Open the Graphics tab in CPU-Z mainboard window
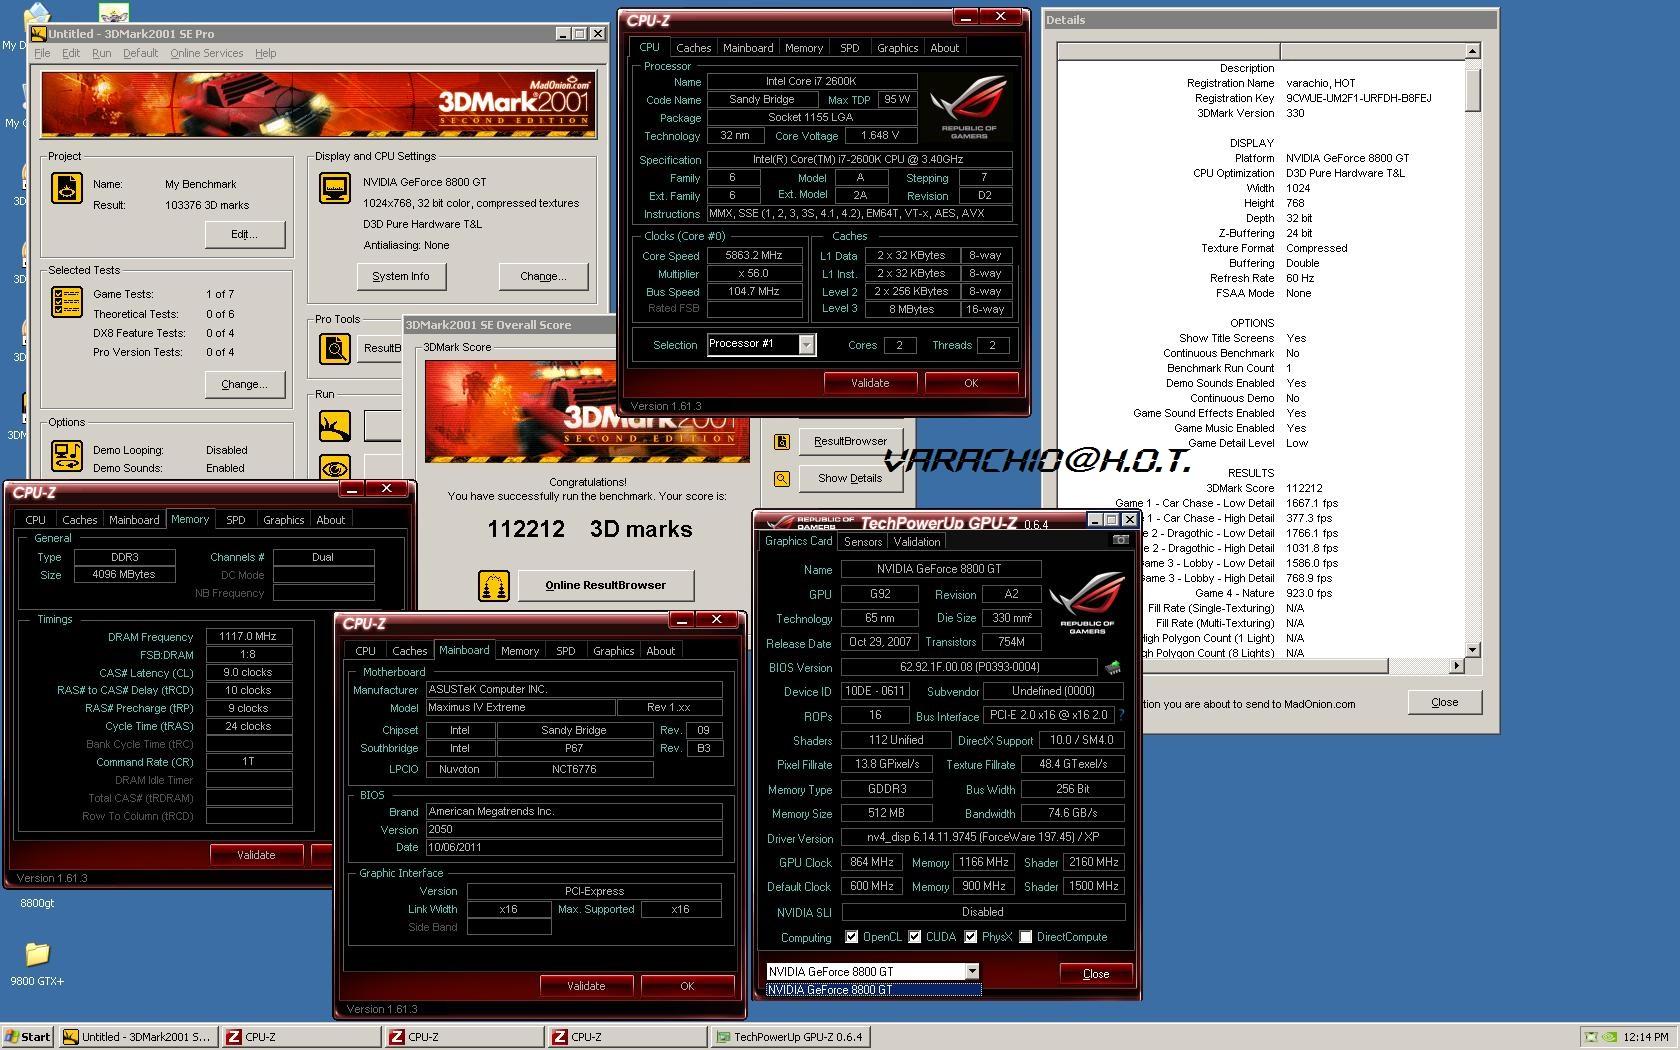This screenshot has height=1050, width=1680. 613,651
